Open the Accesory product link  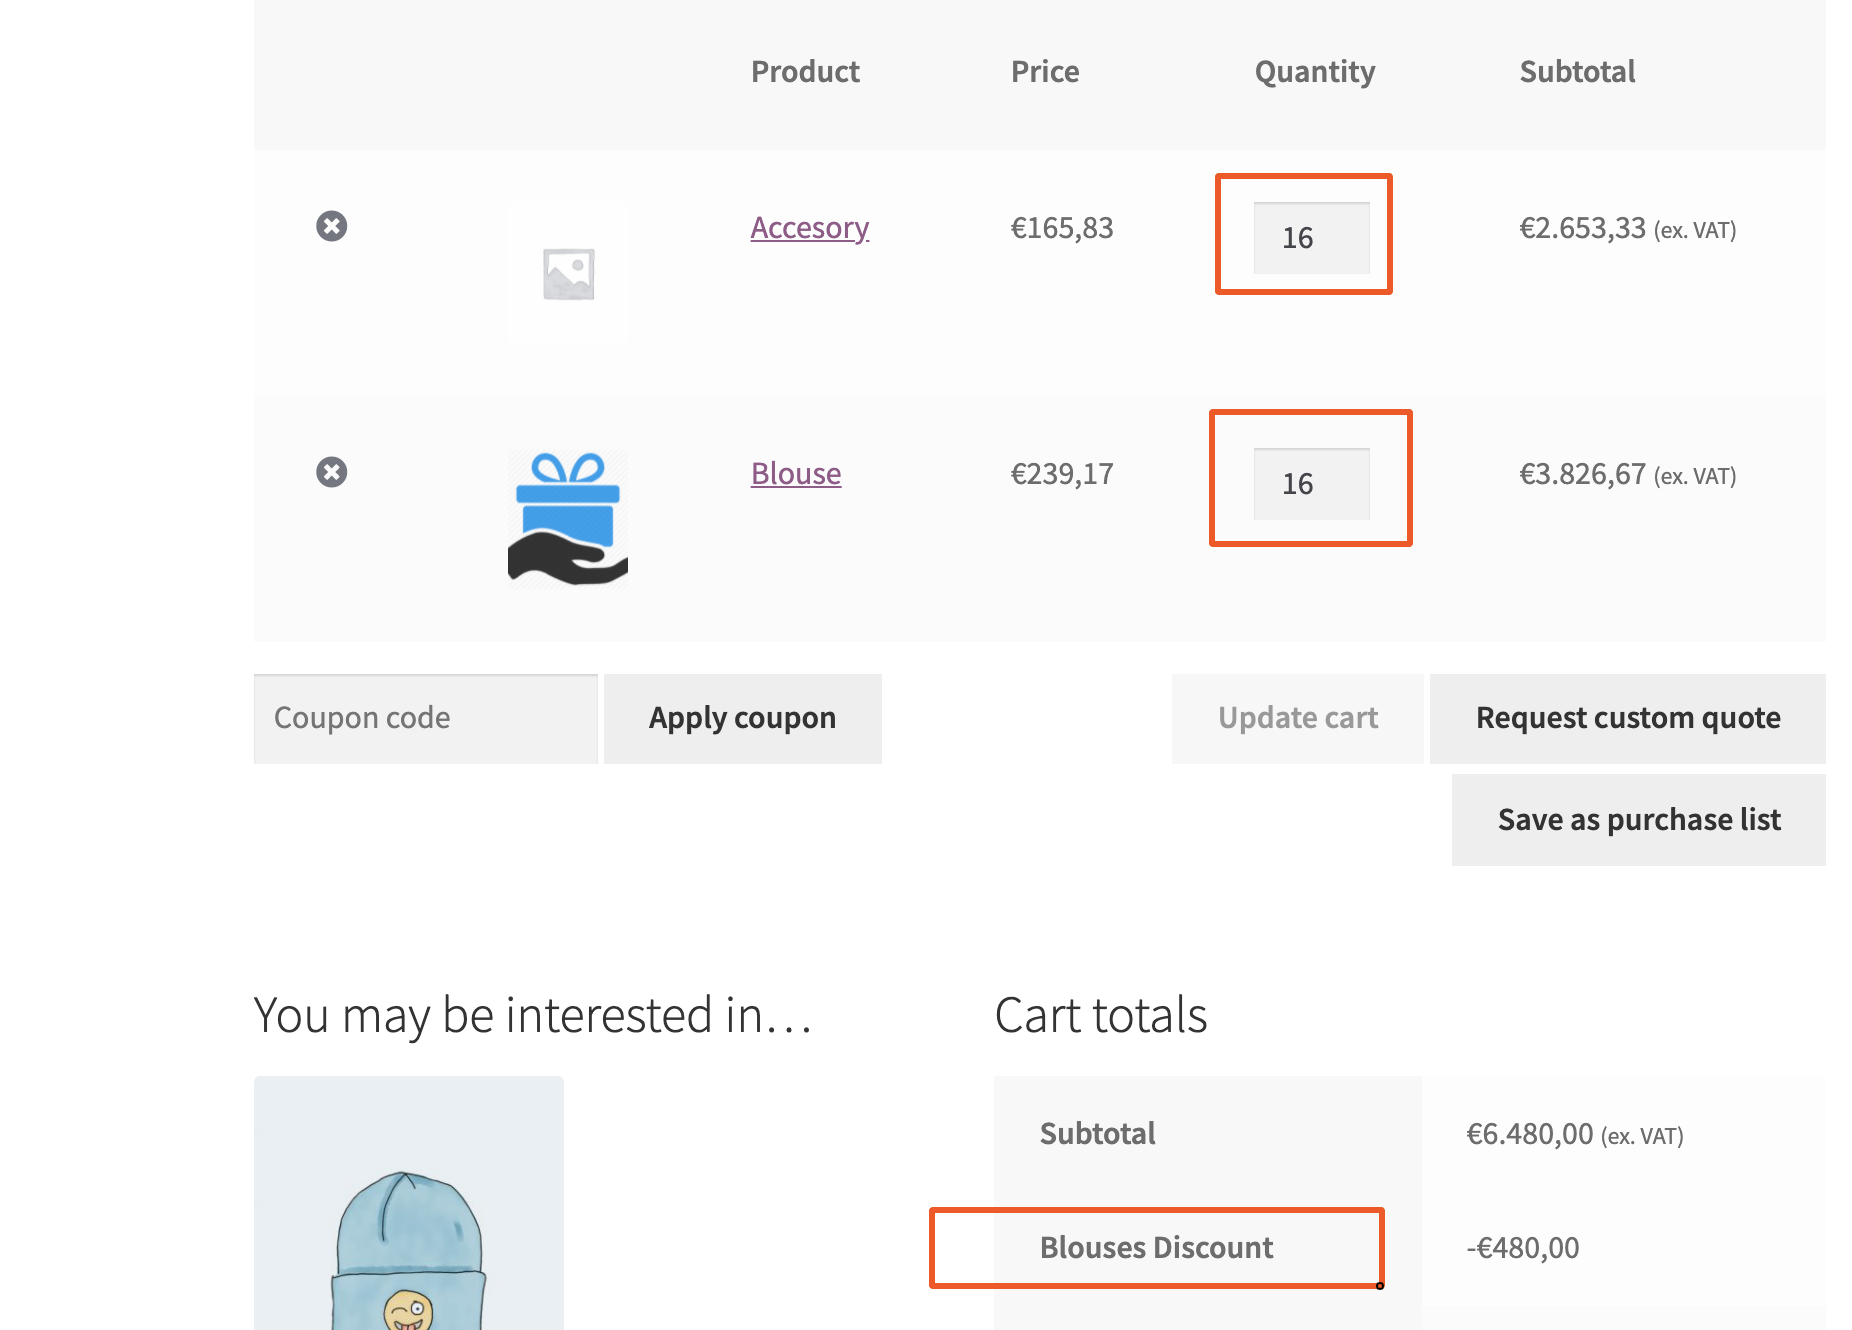coord(810,228)
